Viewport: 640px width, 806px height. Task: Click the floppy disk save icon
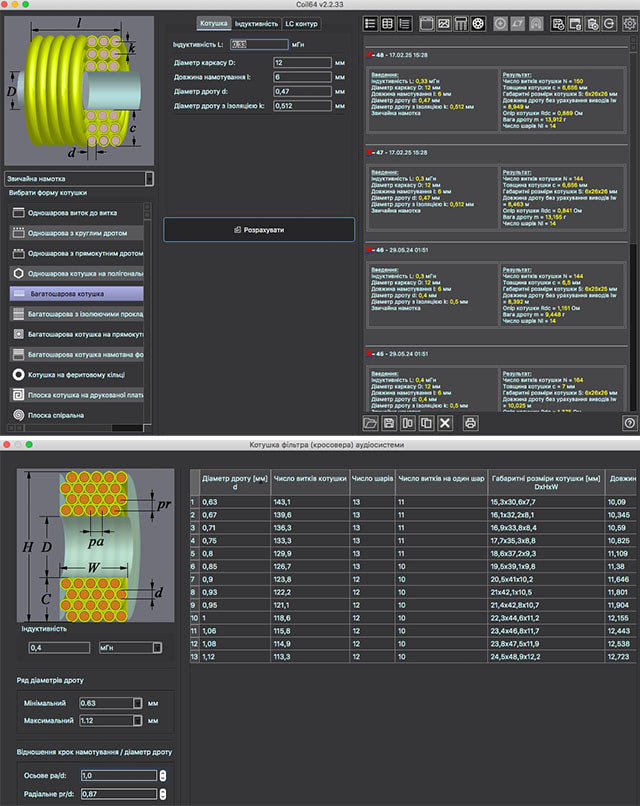pos(389,423)
